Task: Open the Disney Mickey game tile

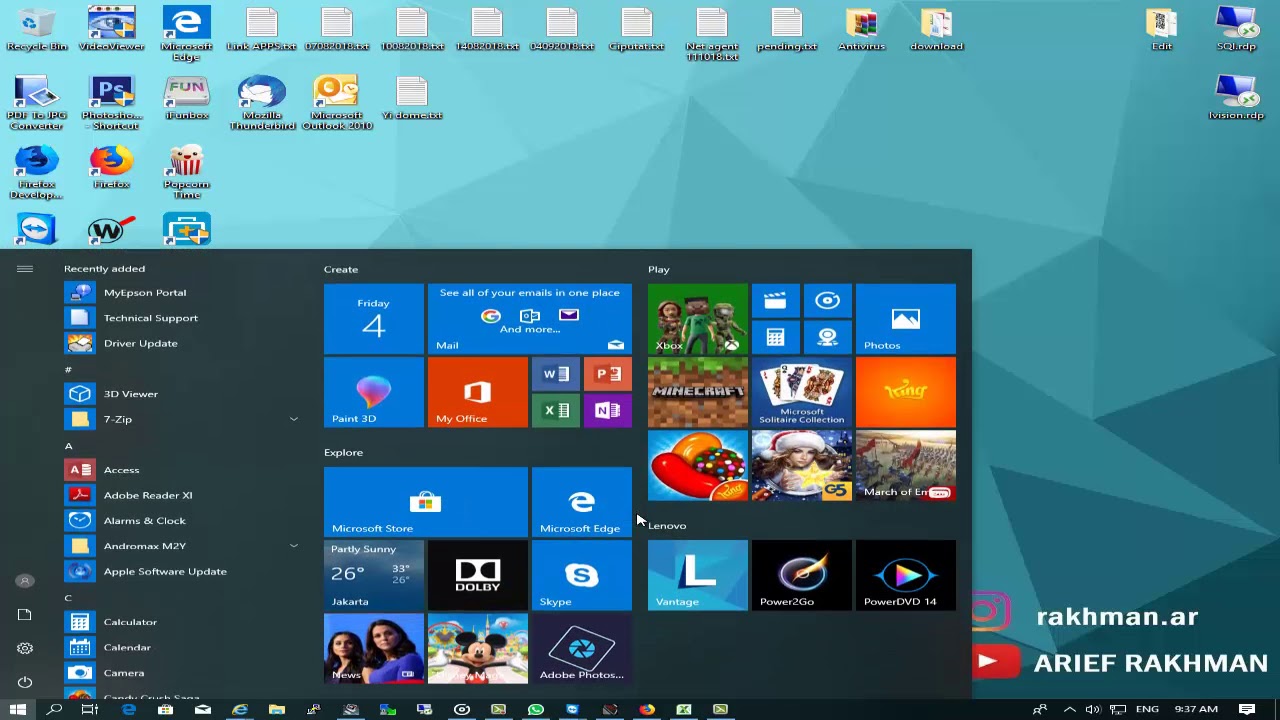Action: pos(477,648)
